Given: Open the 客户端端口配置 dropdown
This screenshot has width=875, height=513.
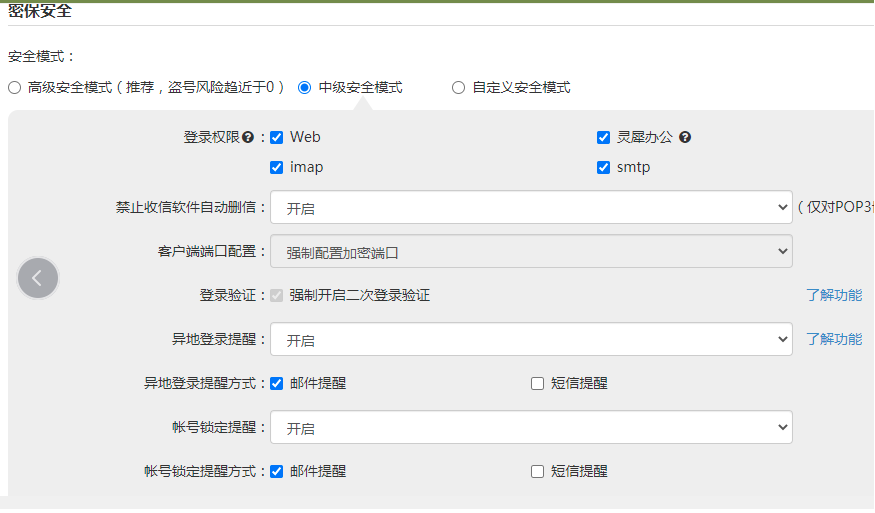Looking at the screenshot, I should (531, 252).
